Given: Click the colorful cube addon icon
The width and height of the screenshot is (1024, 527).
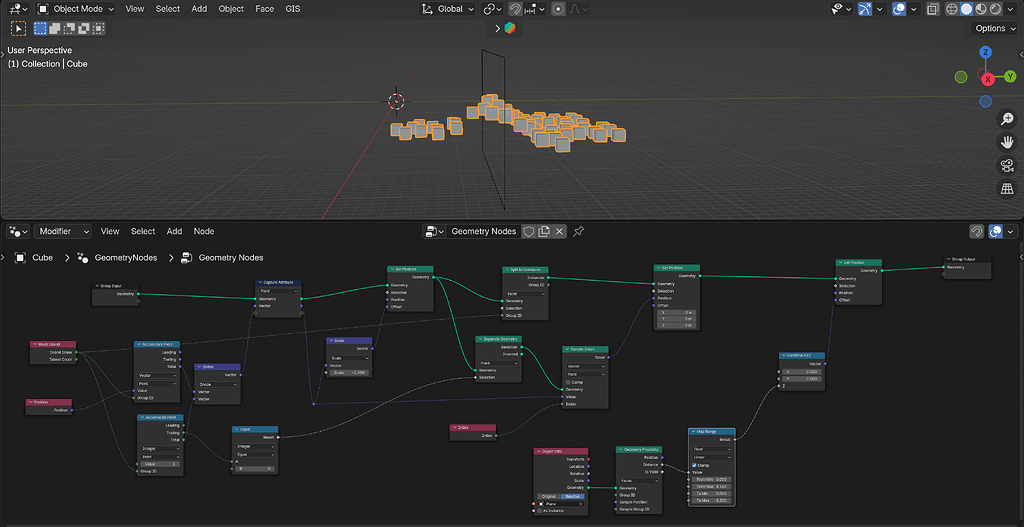Looking at the screenshot, I should tap(510, 28).
